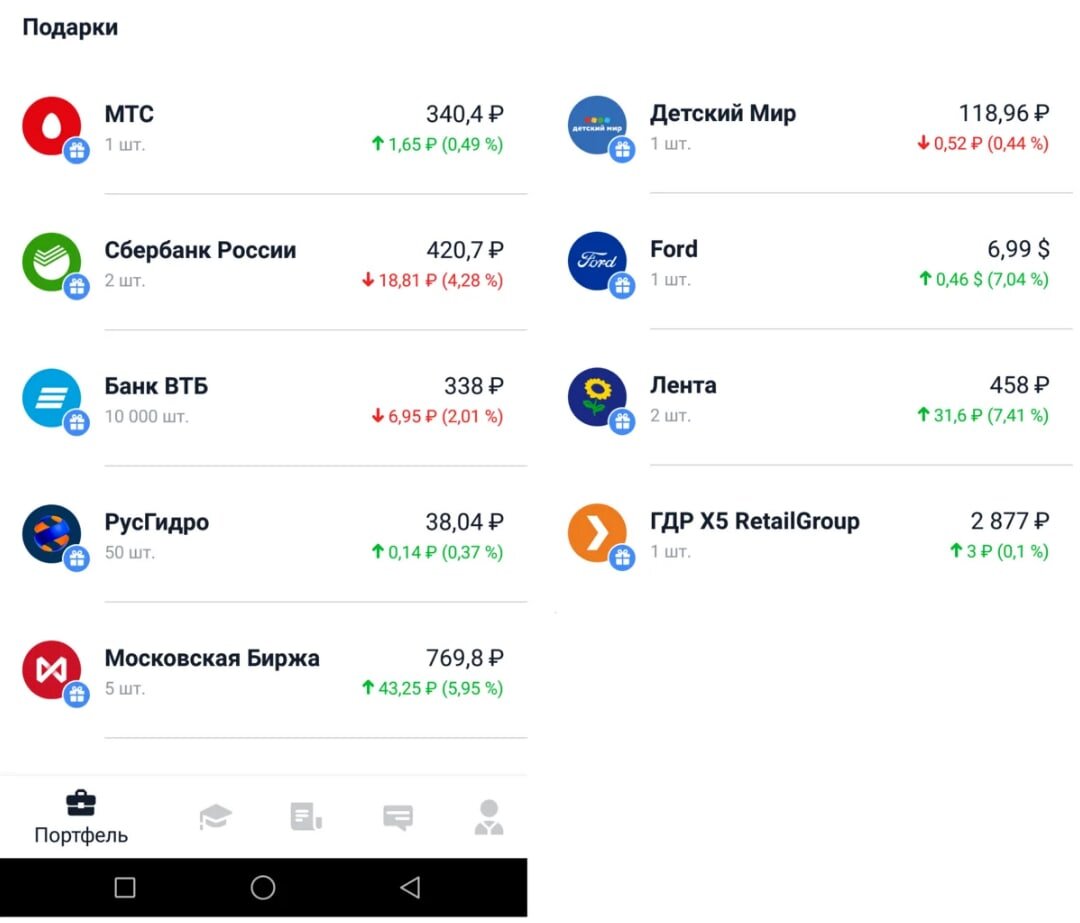Tap the orange X5 RetailGroup logo
The height and width of the screenshot is (923, 1080).
tap(597, 533)
